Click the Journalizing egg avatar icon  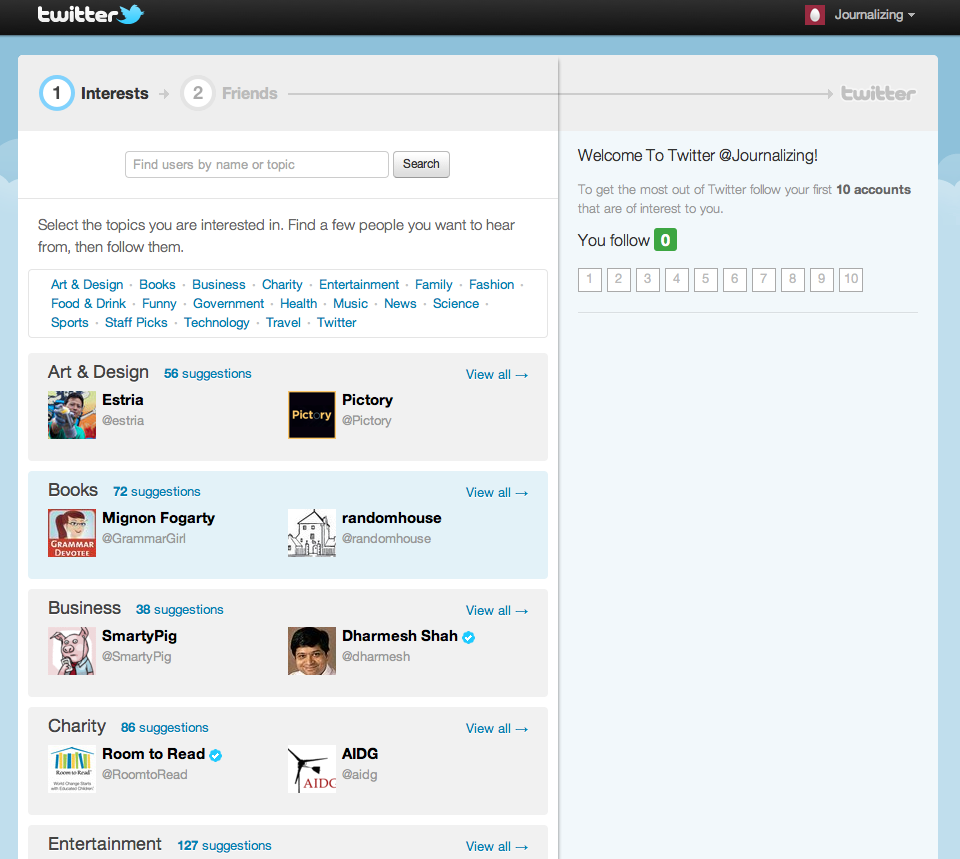pyautogui.click(x=815, y=15)
